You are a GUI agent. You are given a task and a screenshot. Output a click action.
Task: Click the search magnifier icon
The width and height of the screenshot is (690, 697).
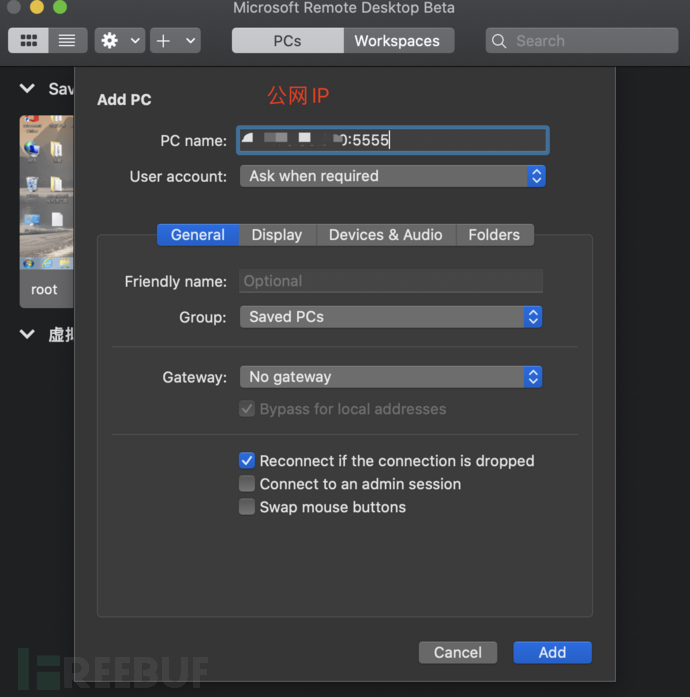point(499,41)
